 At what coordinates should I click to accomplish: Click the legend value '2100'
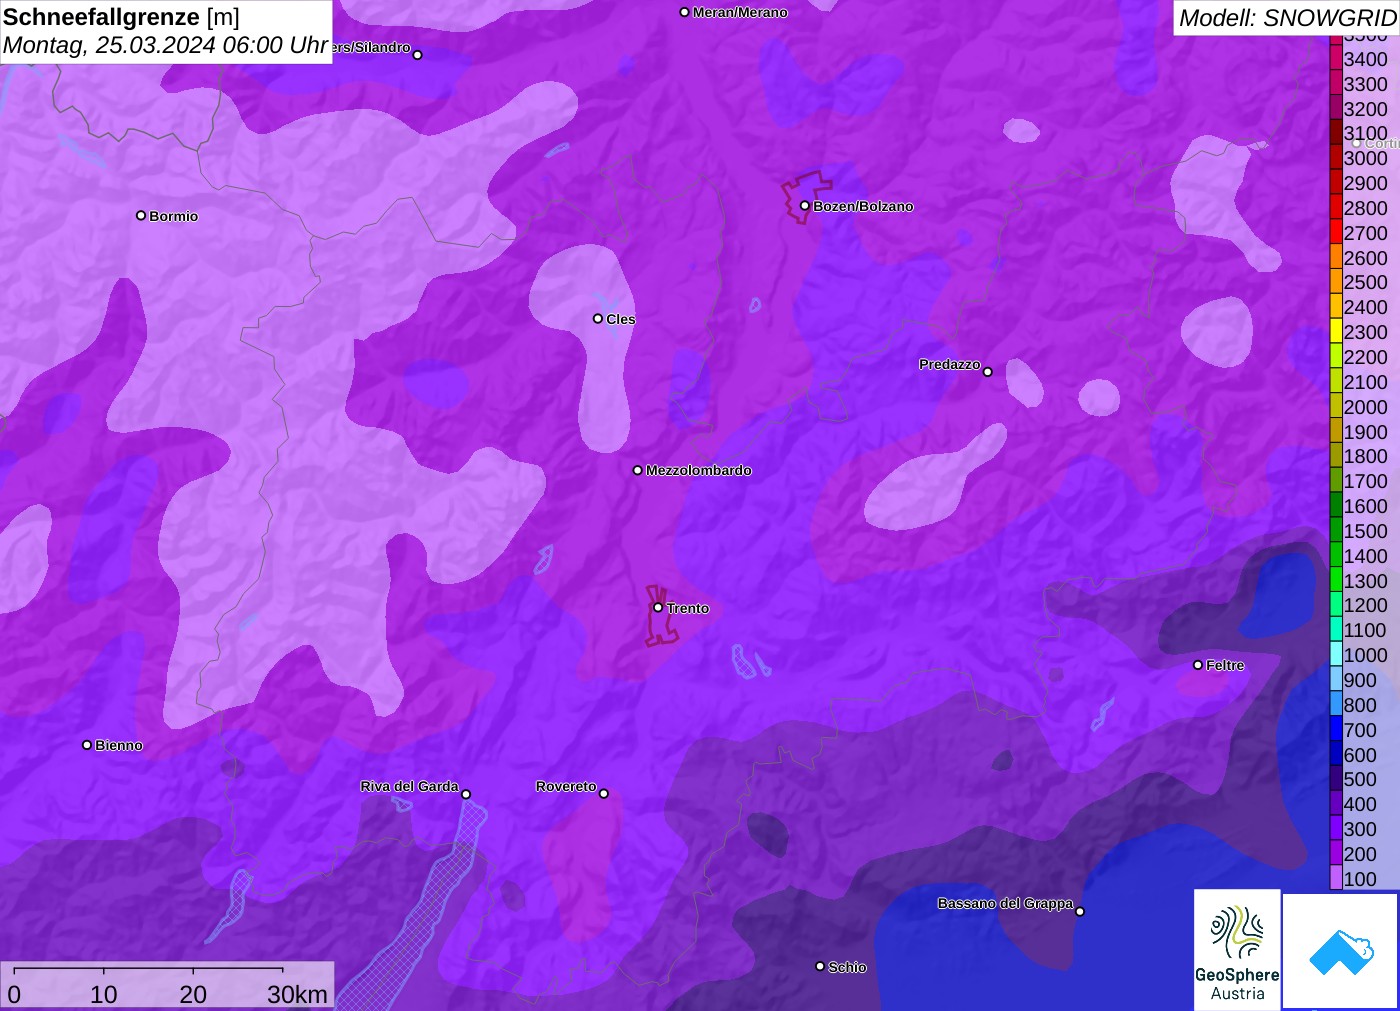[1365, 382]
